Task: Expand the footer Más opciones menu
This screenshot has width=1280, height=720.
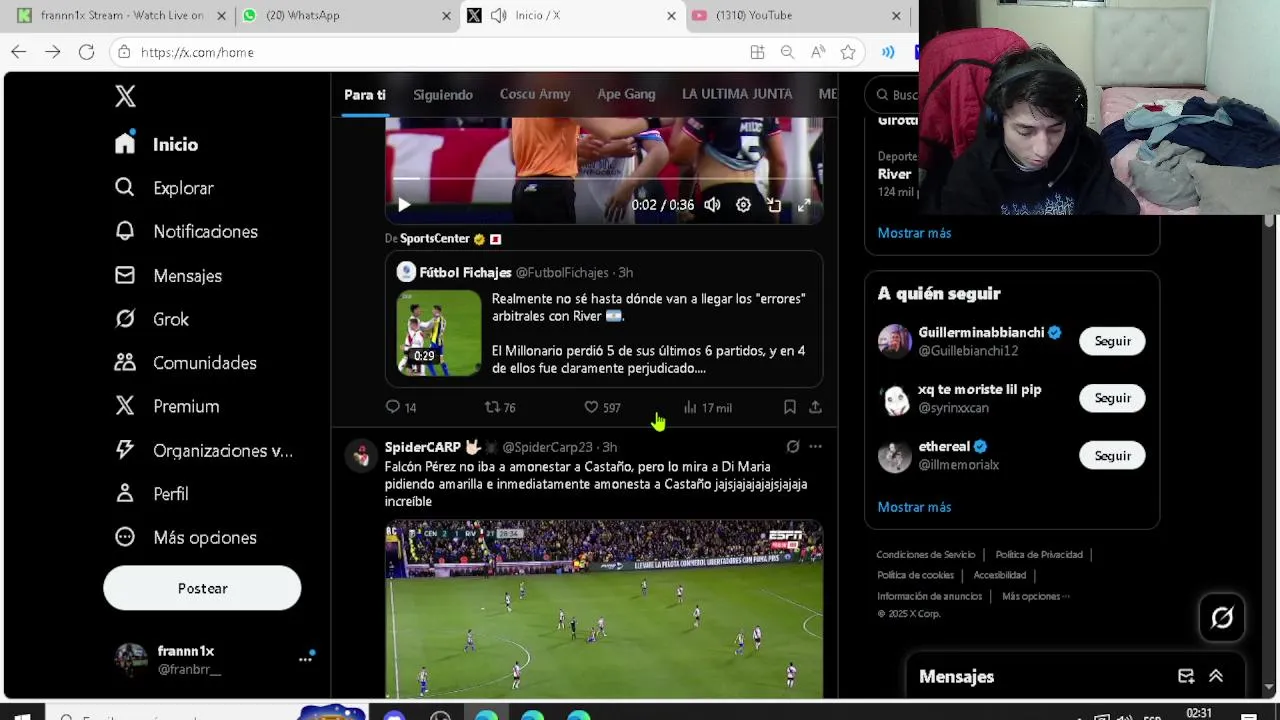Action: tap(1035, 596)
